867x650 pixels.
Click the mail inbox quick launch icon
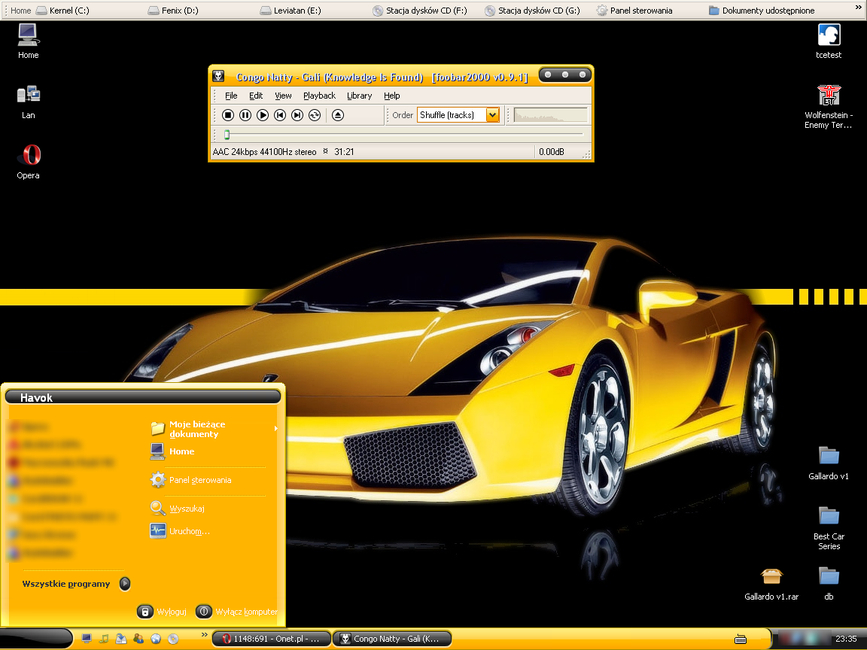pos(121,639)
